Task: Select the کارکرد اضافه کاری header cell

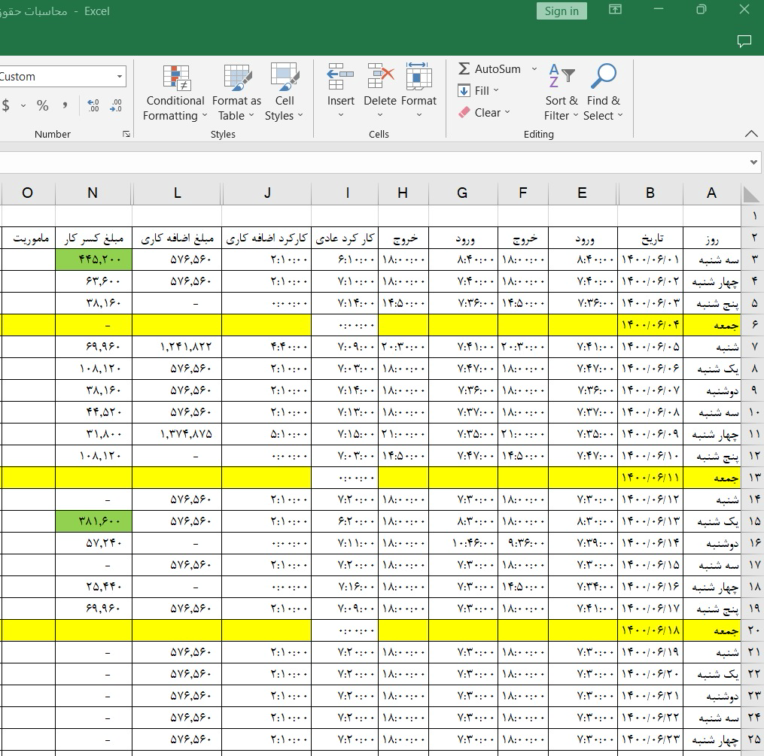Action: (267, 238)
